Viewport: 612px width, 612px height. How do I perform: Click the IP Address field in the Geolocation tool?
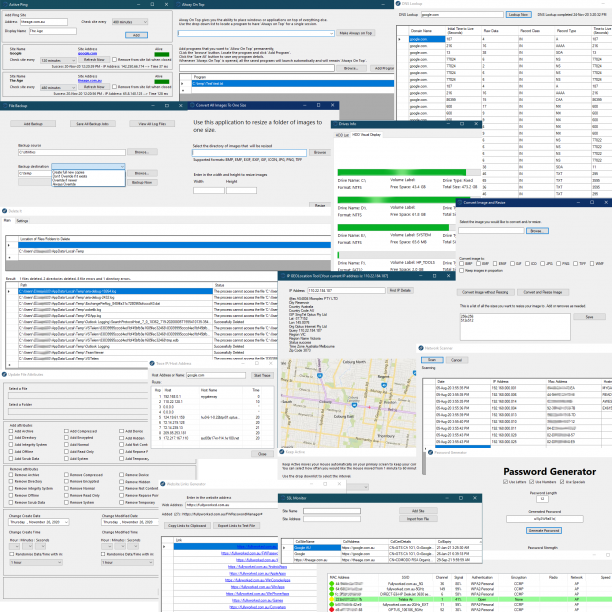click(346, 291)
